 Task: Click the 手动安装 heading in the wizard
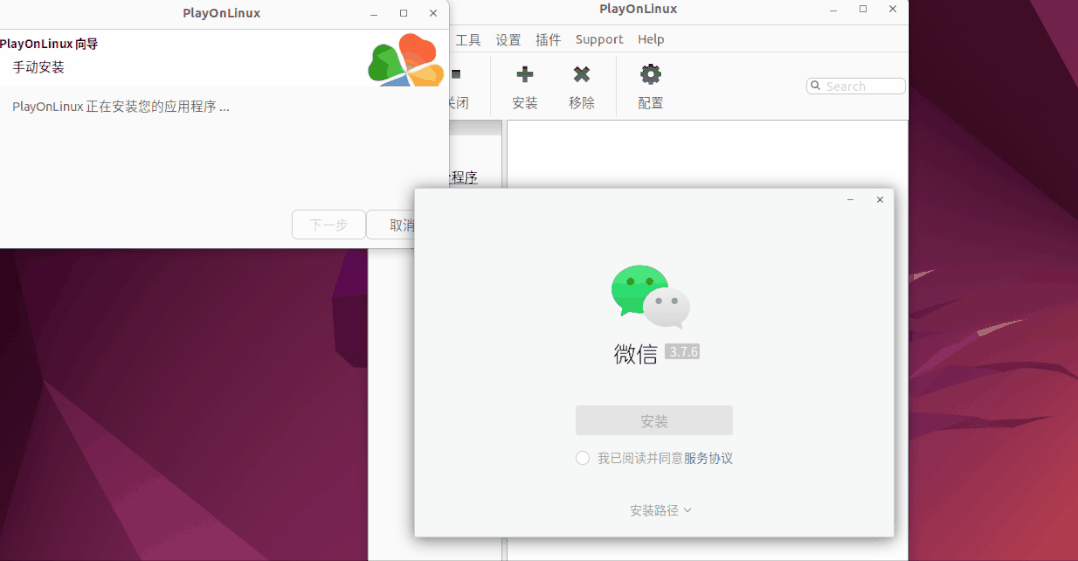pos(38,67)
